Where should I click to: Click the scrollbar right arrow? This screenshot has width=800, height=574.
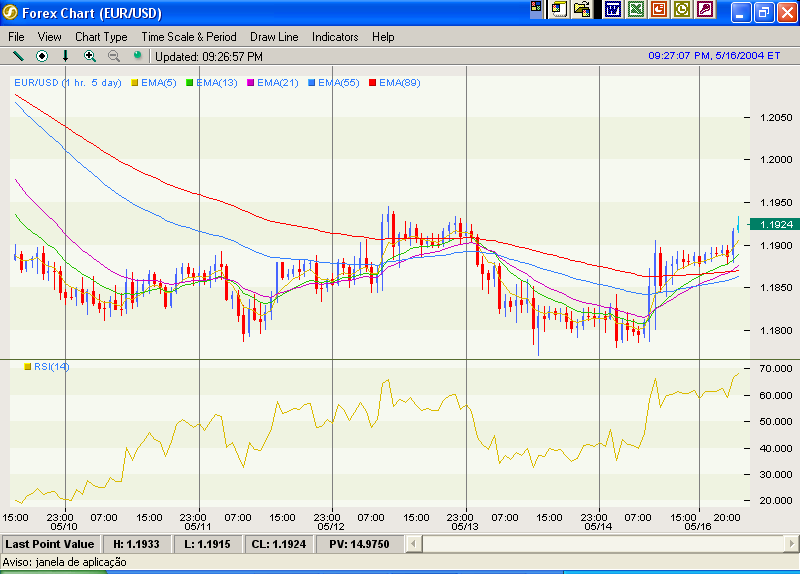coord(792,544)
